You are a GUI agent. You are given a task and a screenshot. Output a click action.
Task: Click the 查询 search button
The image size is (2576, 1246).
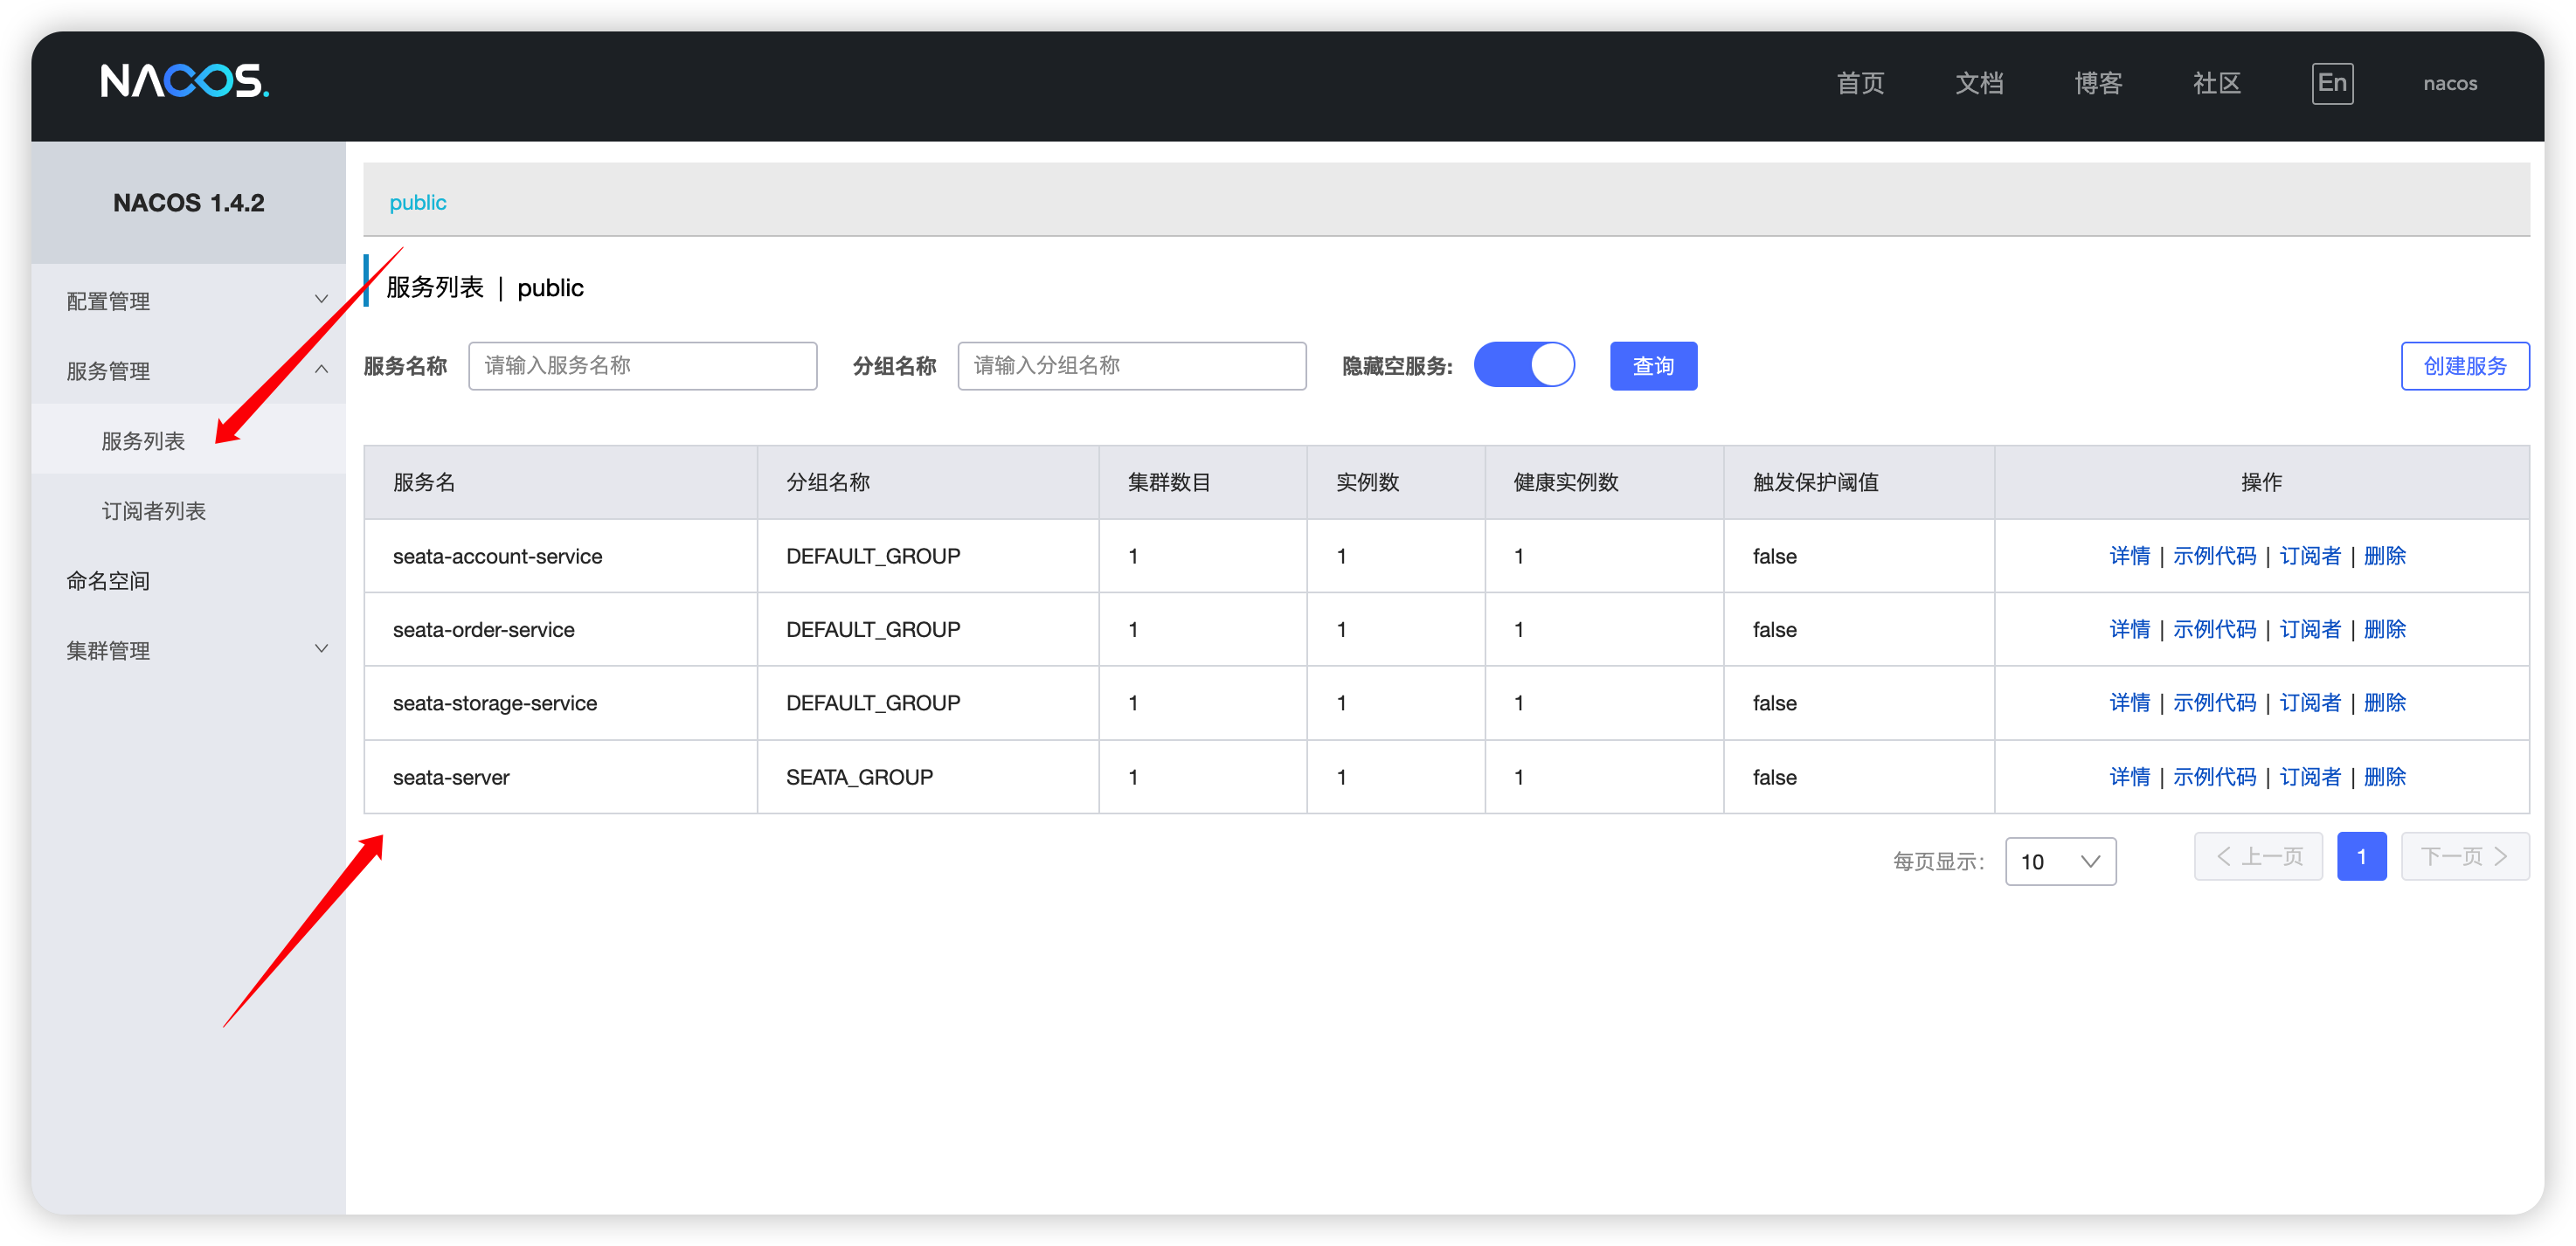click(1653, 366)
